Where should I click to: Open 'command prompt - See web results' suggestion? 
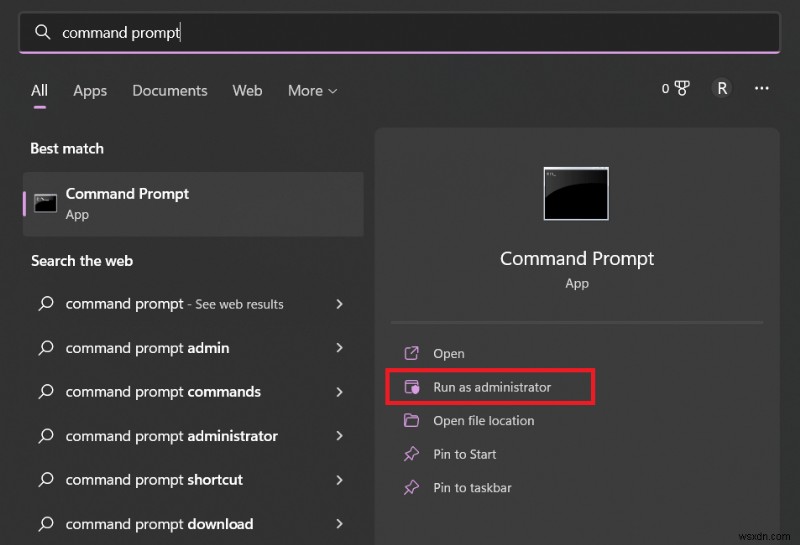point(193,304)
